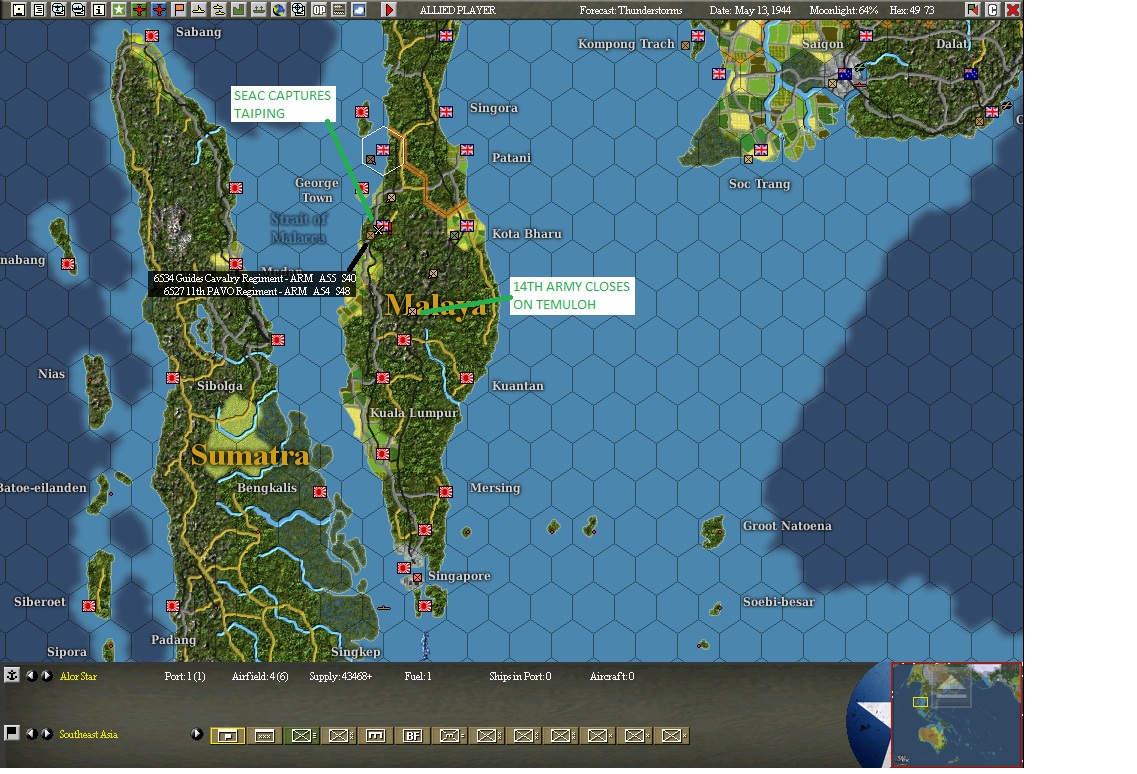
Task: Click the Southeast Asia command name
Action: click(x=88, y=734)
